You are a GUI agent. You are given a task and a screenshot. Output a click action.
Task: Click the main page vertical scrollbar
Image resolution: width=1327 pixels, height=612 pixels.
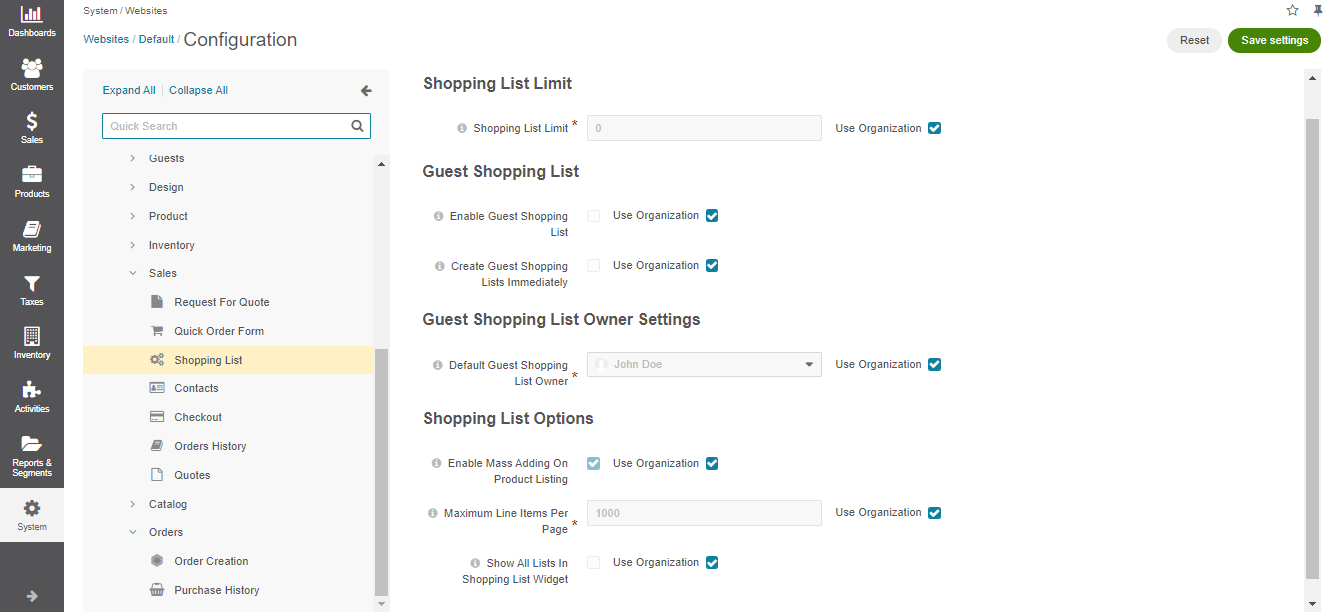click(x=1313, y=348)
